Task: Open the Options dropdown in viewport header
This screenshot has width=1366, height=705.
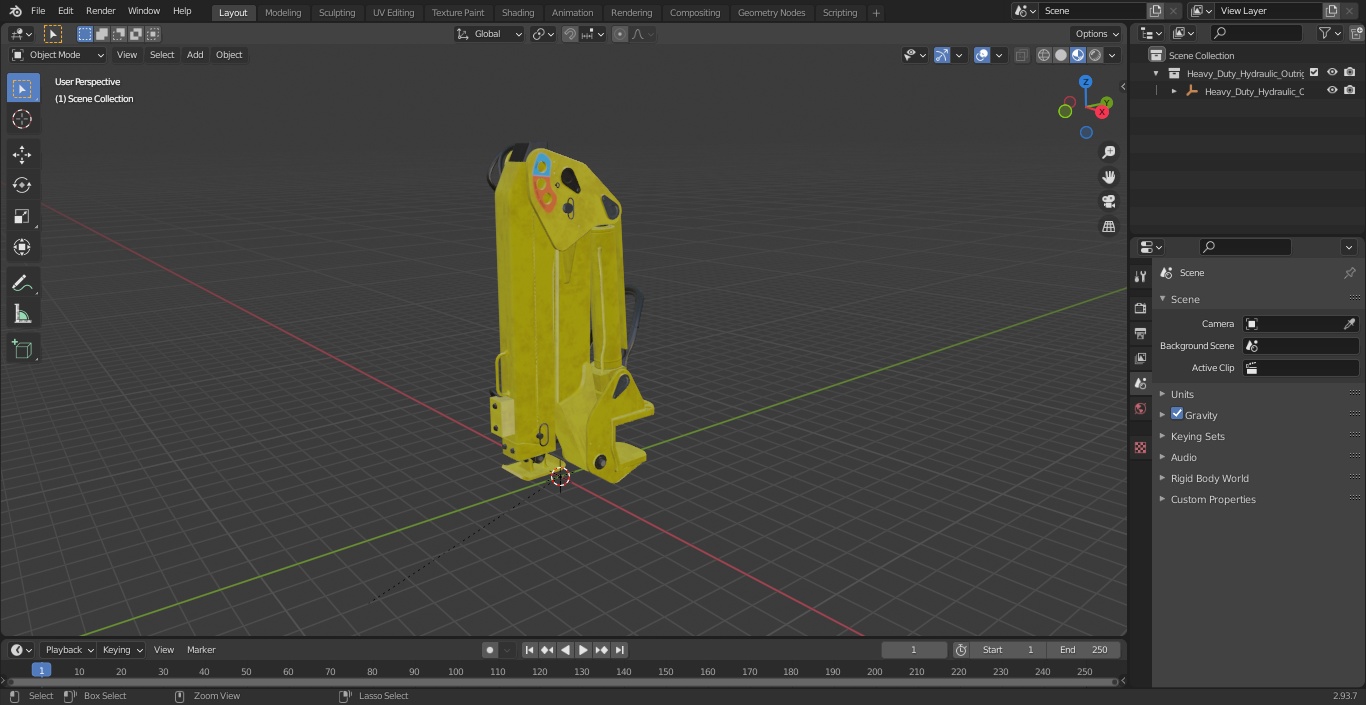Action: tap(1097, 34)
